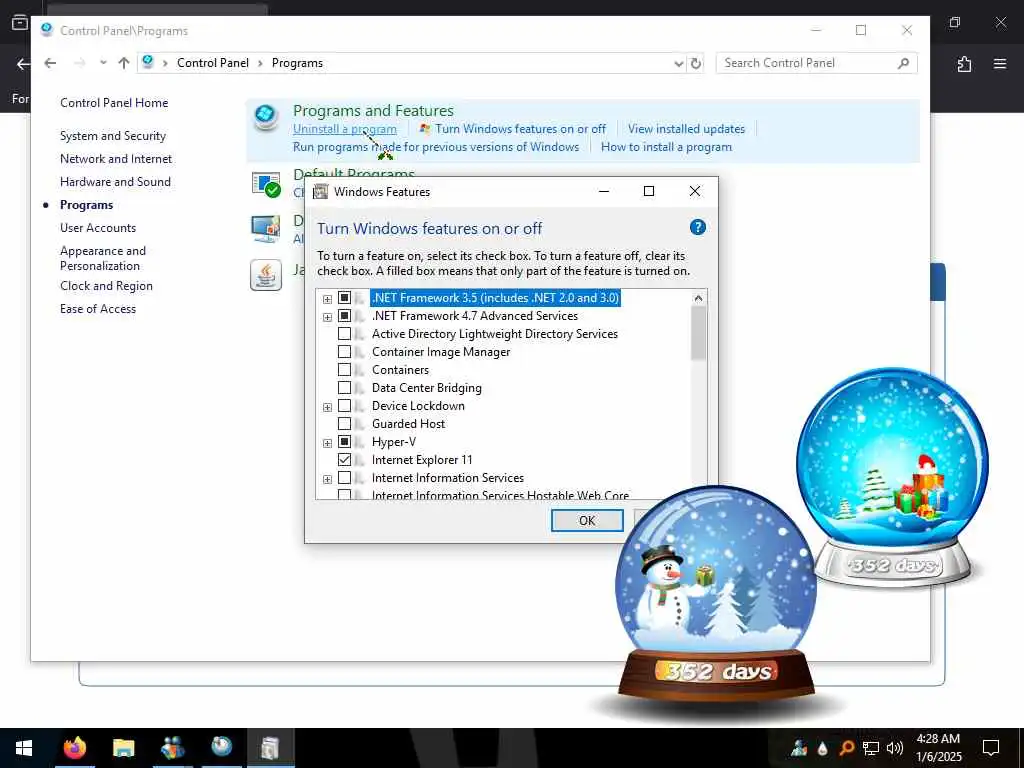Screen dimensions: 1024x768
Task: Open the address bar history dropdown
Action: [x=679, y=63]
